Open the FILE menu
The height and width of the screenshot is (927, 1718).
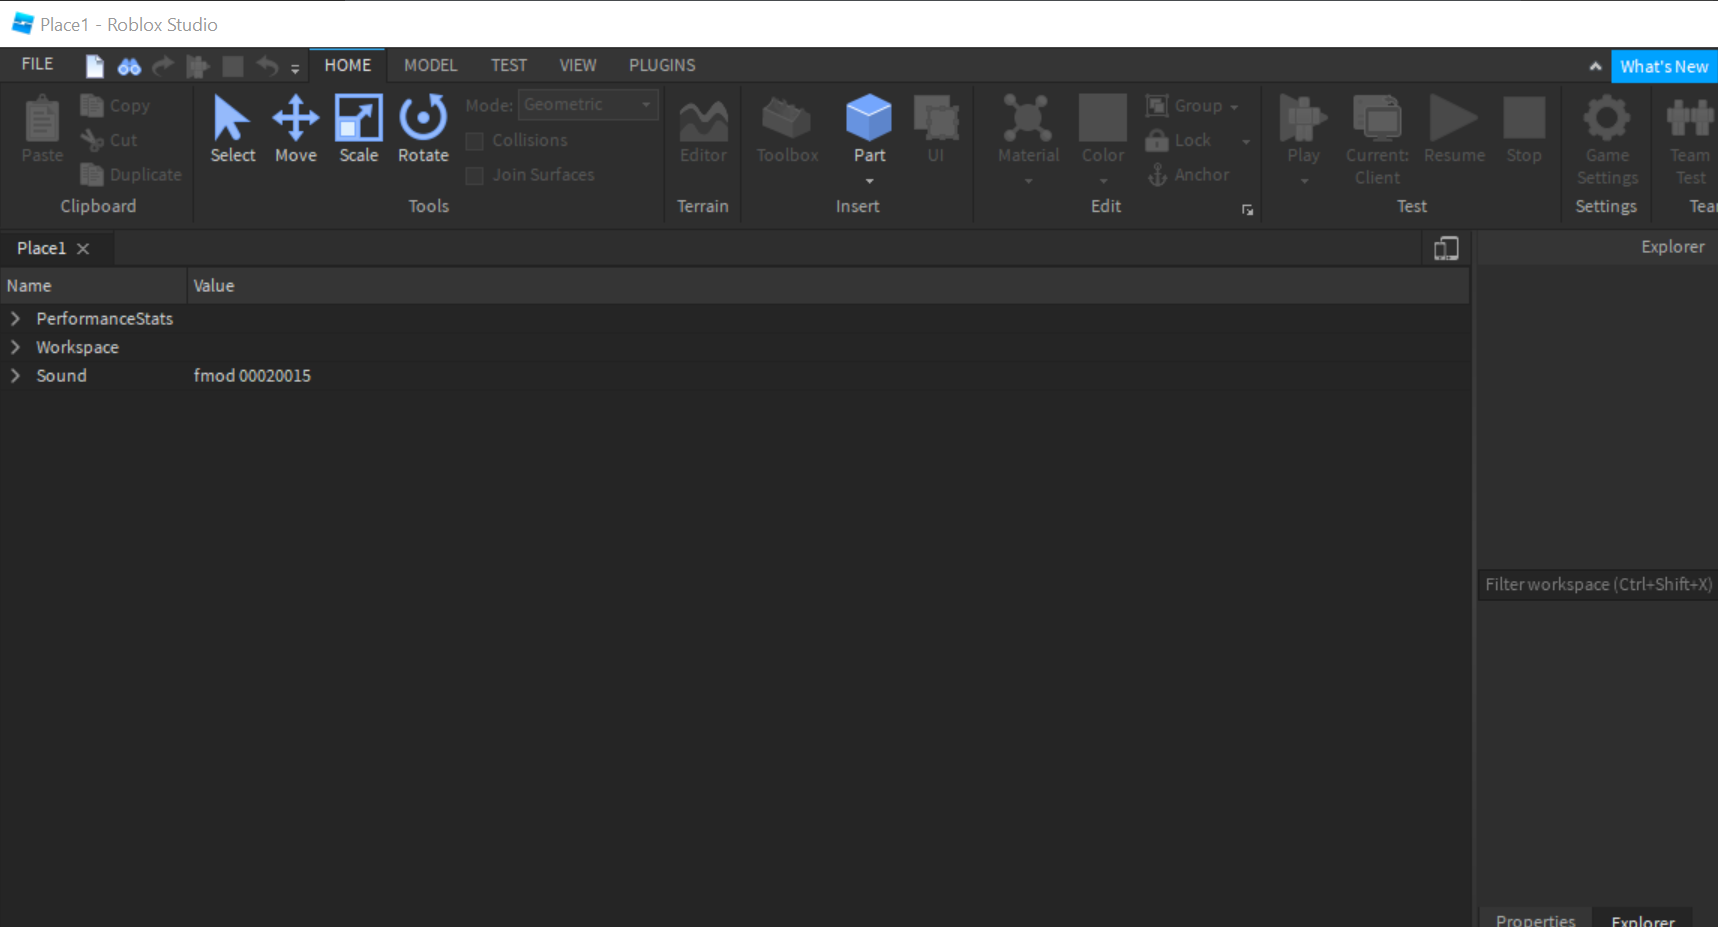(x=38, y=64)
